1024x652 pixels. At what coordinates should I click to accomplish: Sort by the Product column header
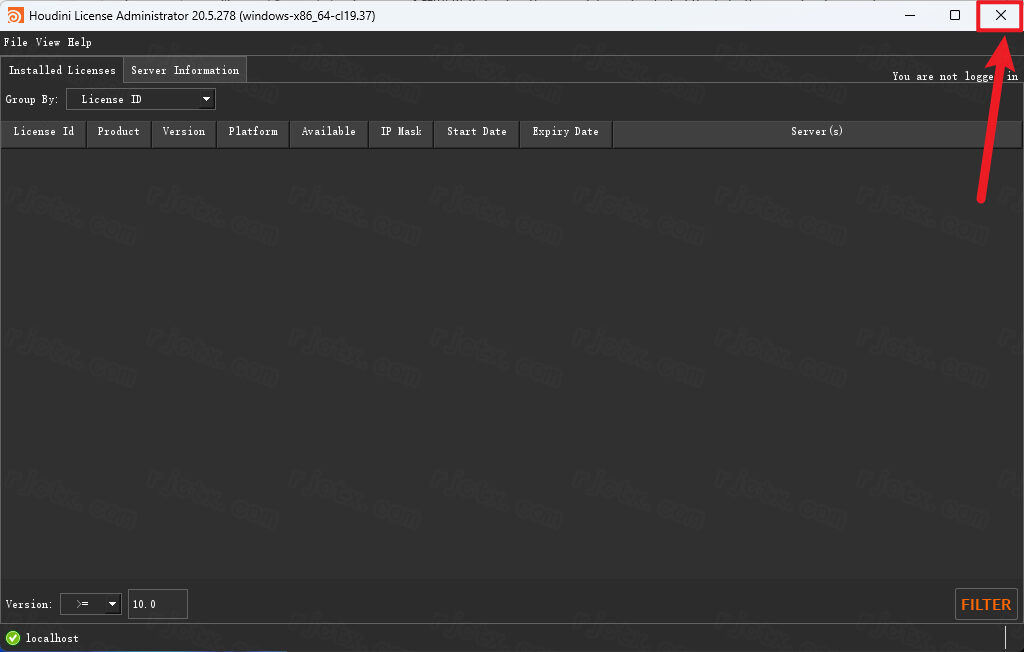click(x=119, y=132)
